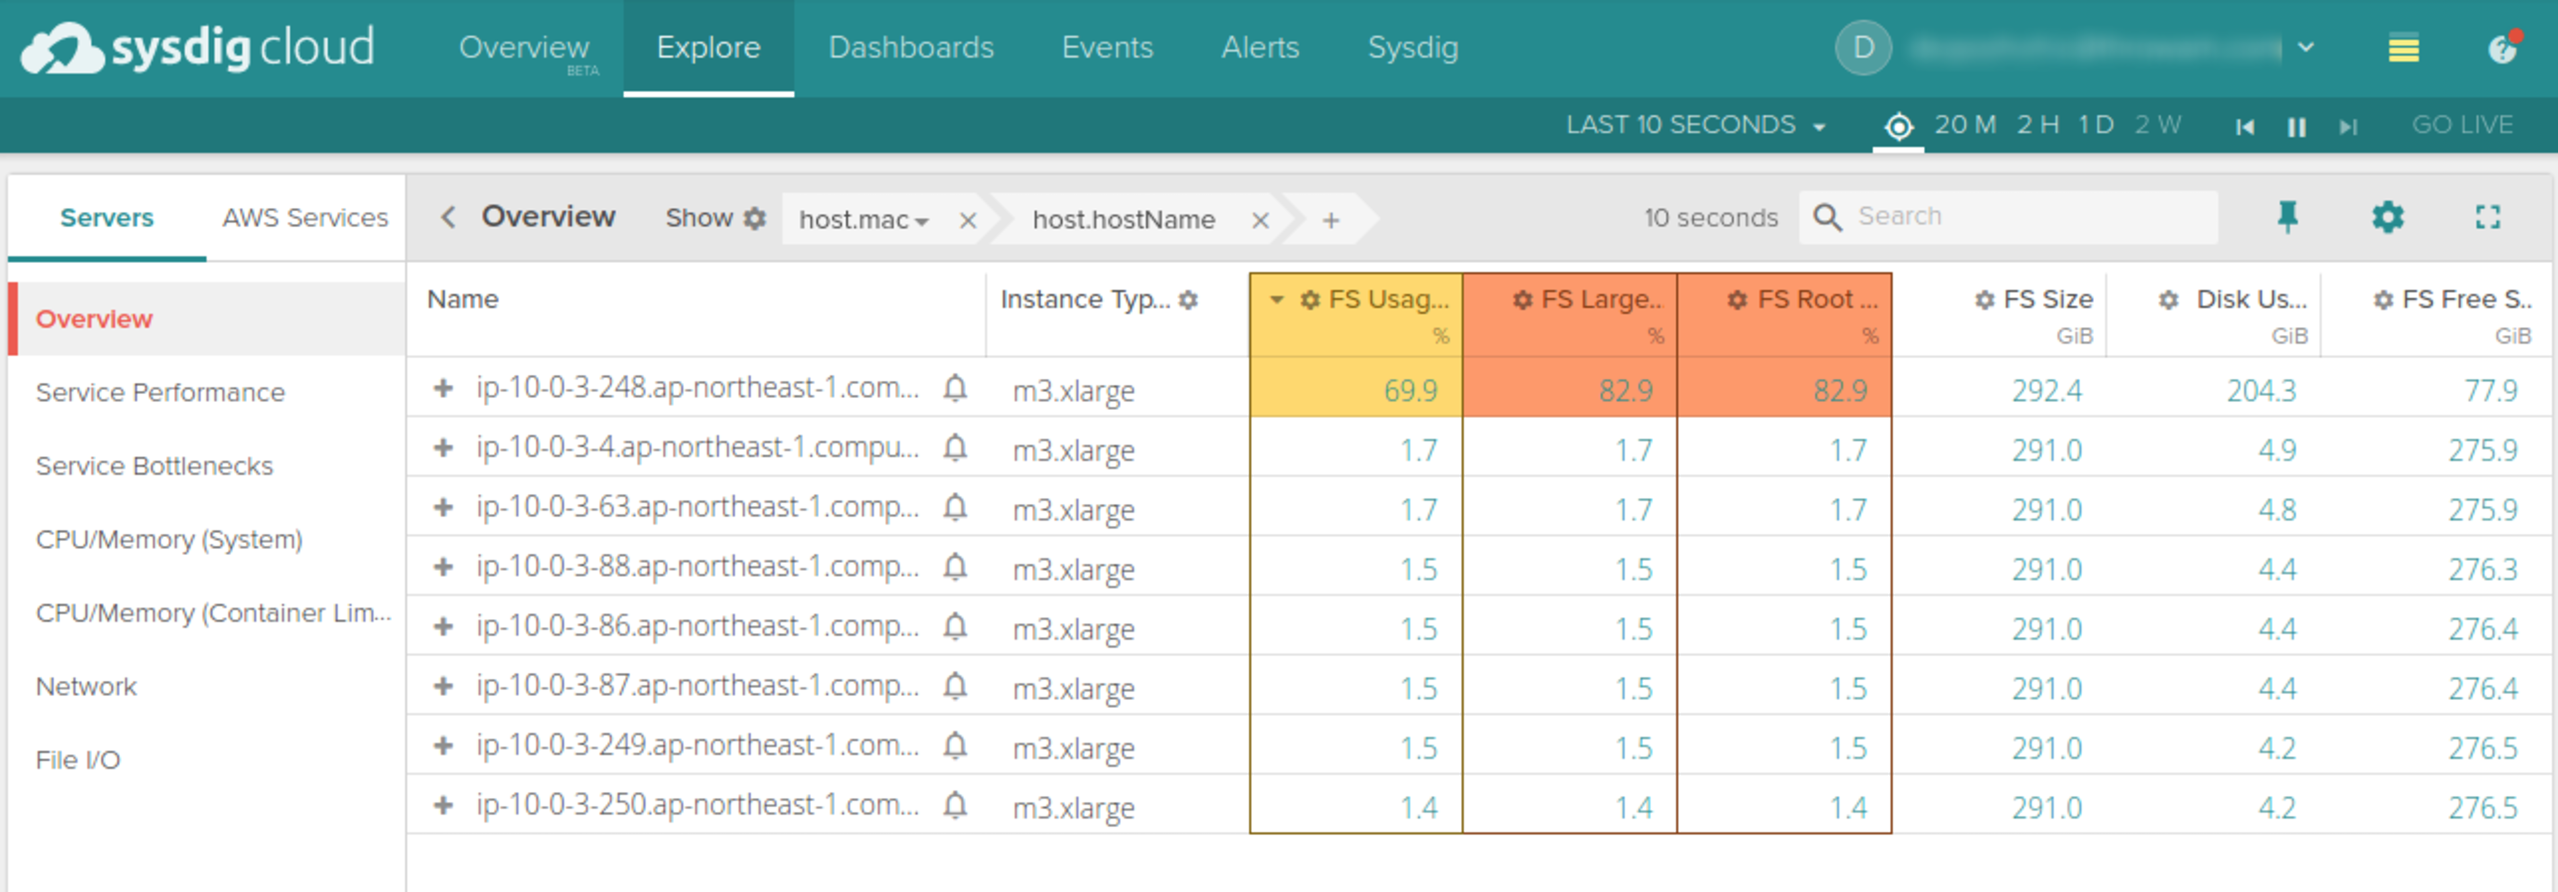
Task: Open the help notification icon
Action: point(2504,47)
